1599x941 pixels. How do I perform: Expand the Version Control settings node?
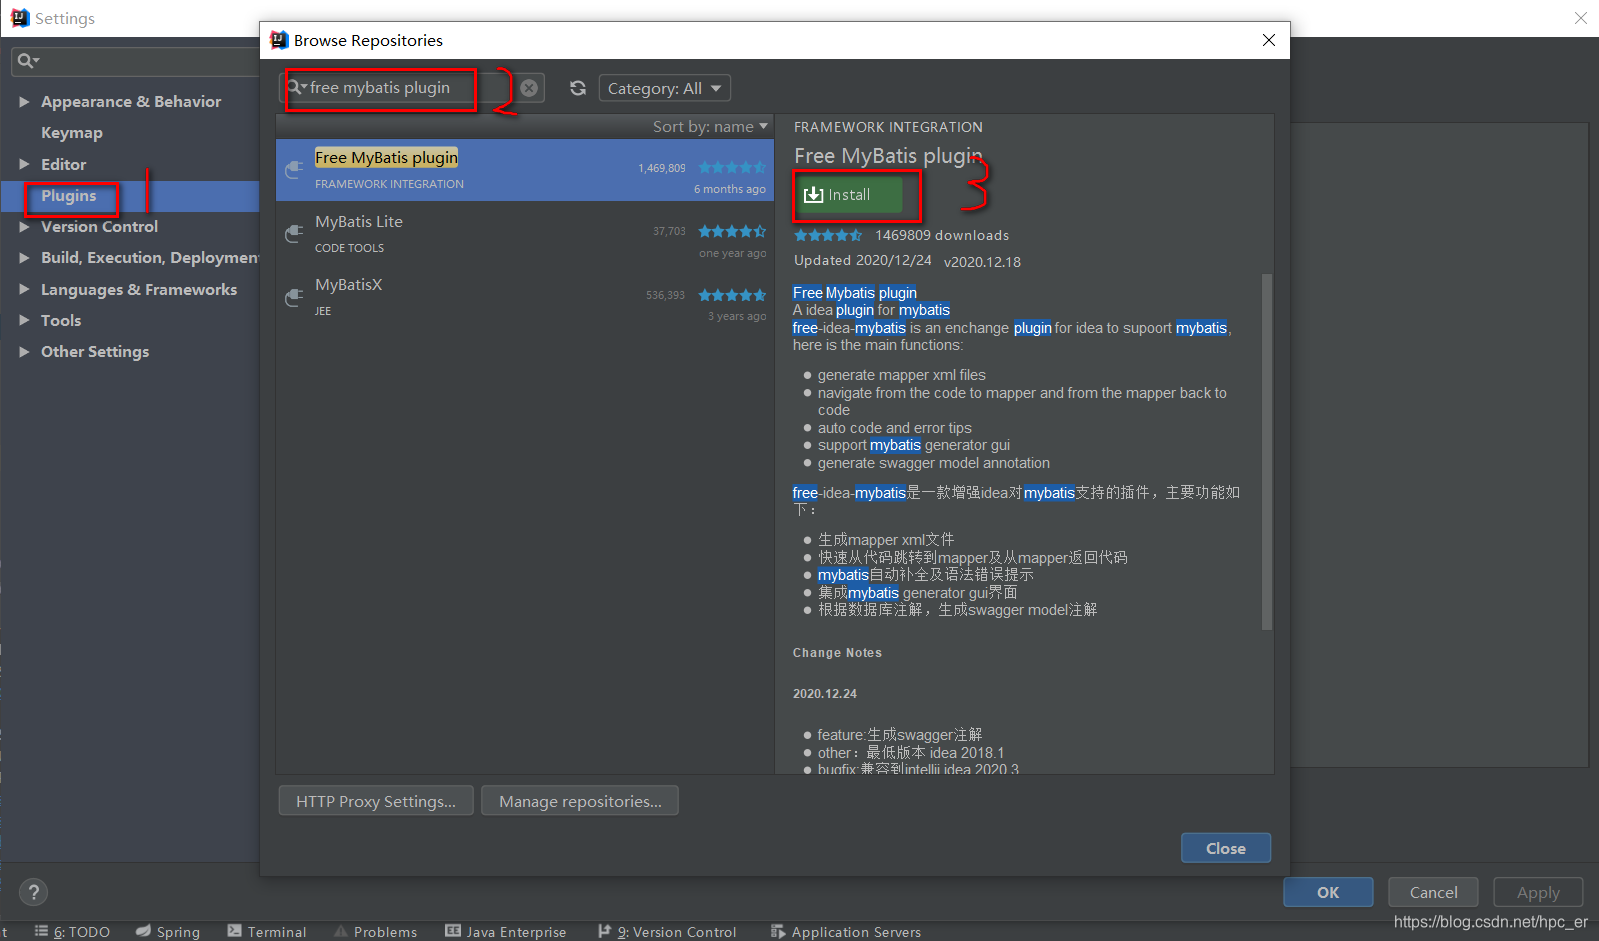click(24, 227)
